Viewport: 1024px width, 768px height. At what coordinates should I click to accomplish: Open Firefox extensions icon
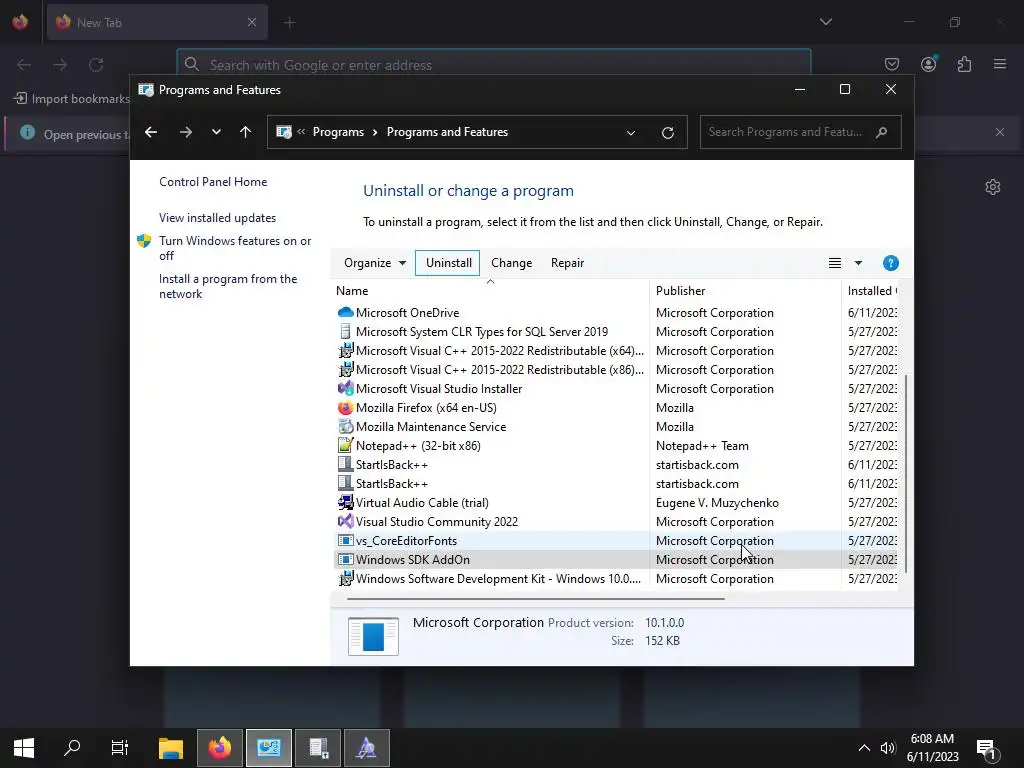click(964, 64)
